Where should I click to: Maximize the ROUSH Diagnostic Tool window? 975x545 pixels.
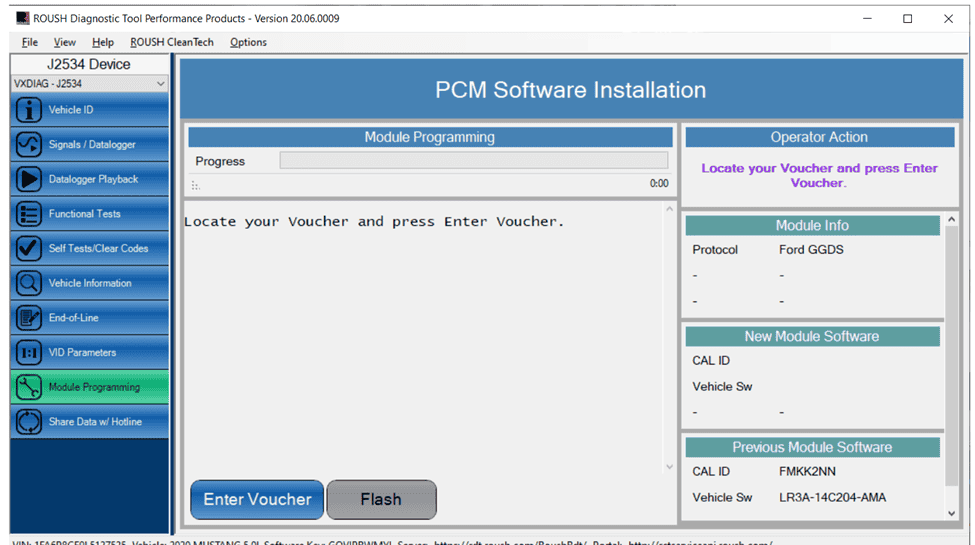908,19
